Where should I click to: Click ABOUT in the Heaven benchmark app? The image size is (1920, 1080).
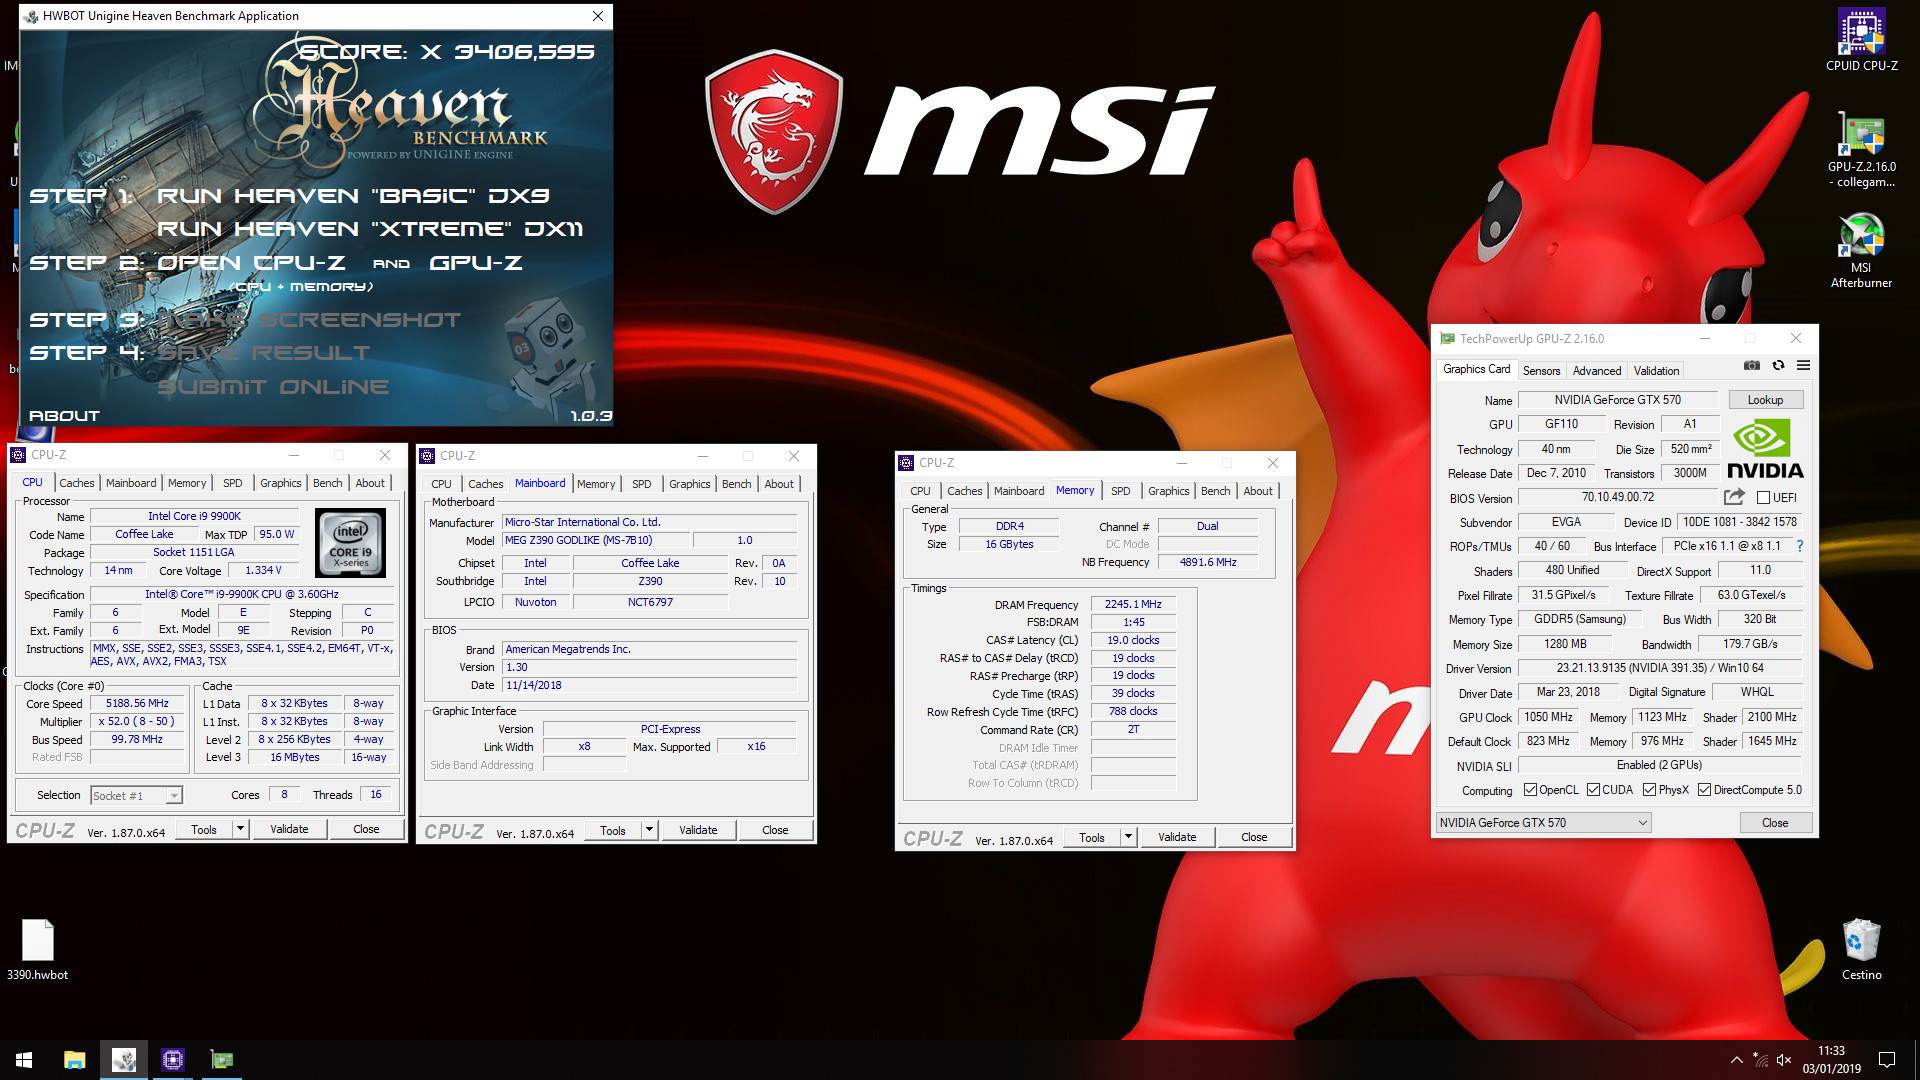click(x=64, y=416)
